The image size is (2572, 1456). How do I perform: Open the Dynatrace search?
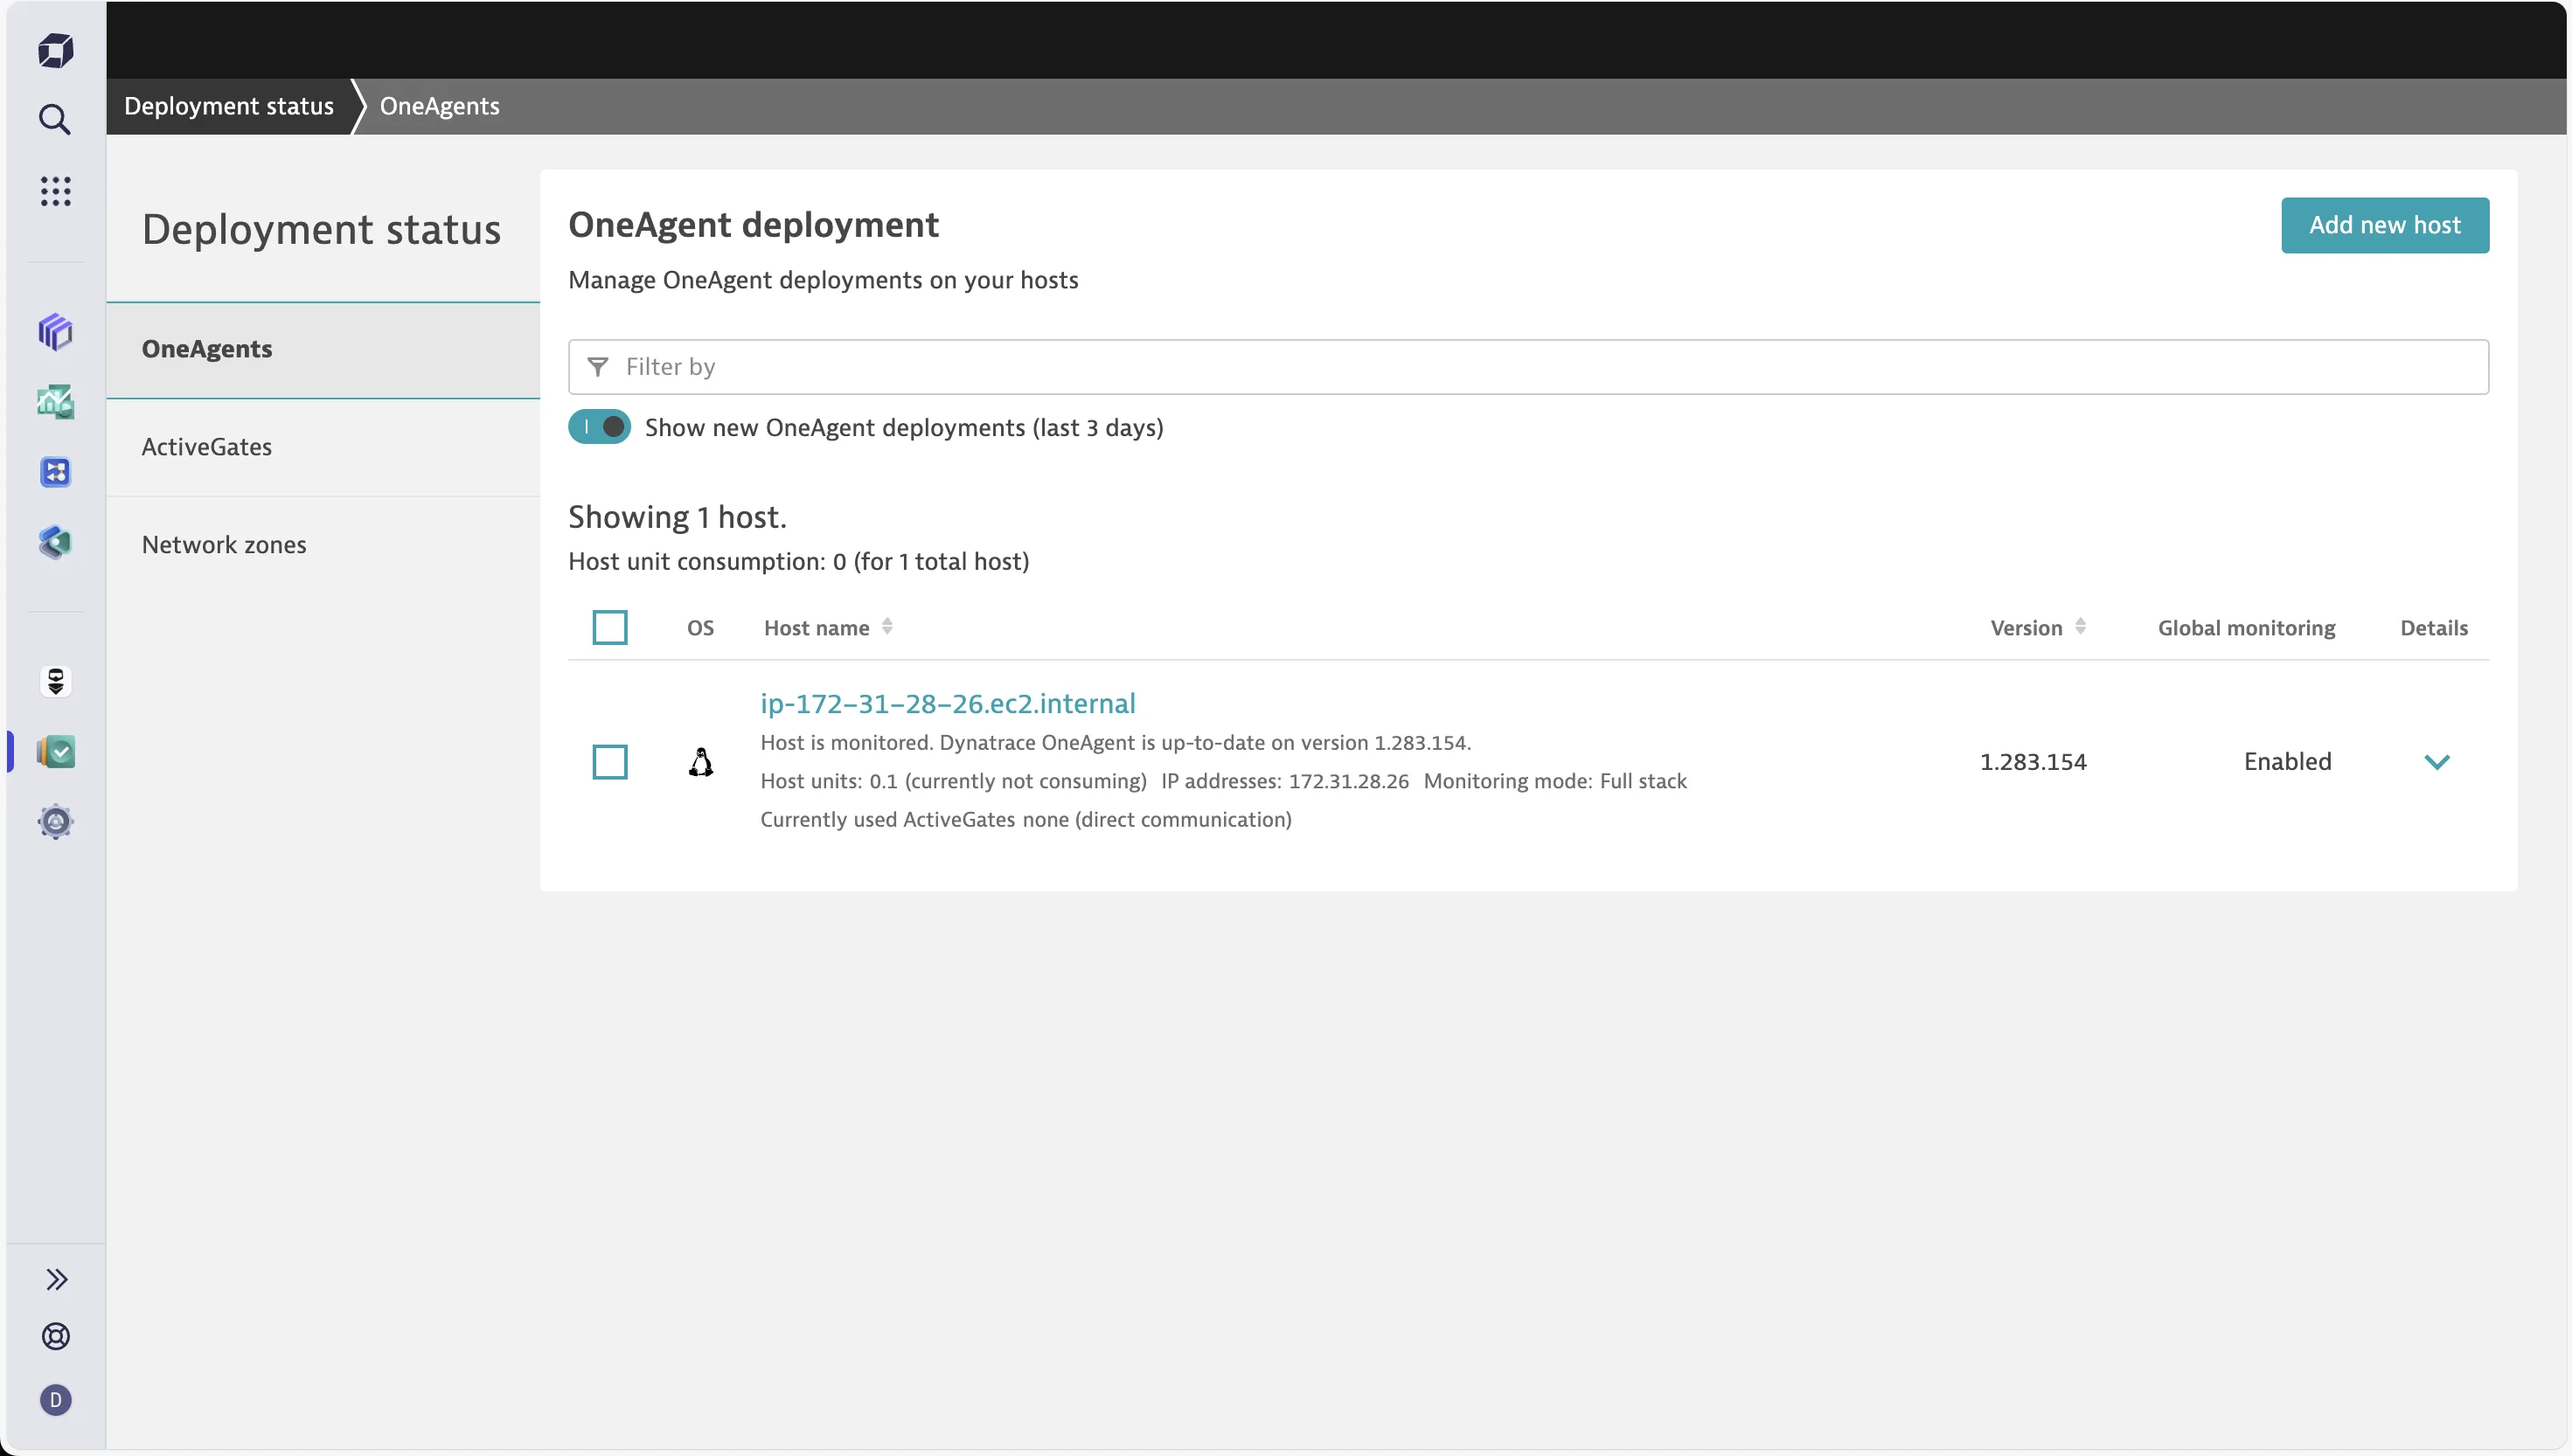tap(56, 119)
